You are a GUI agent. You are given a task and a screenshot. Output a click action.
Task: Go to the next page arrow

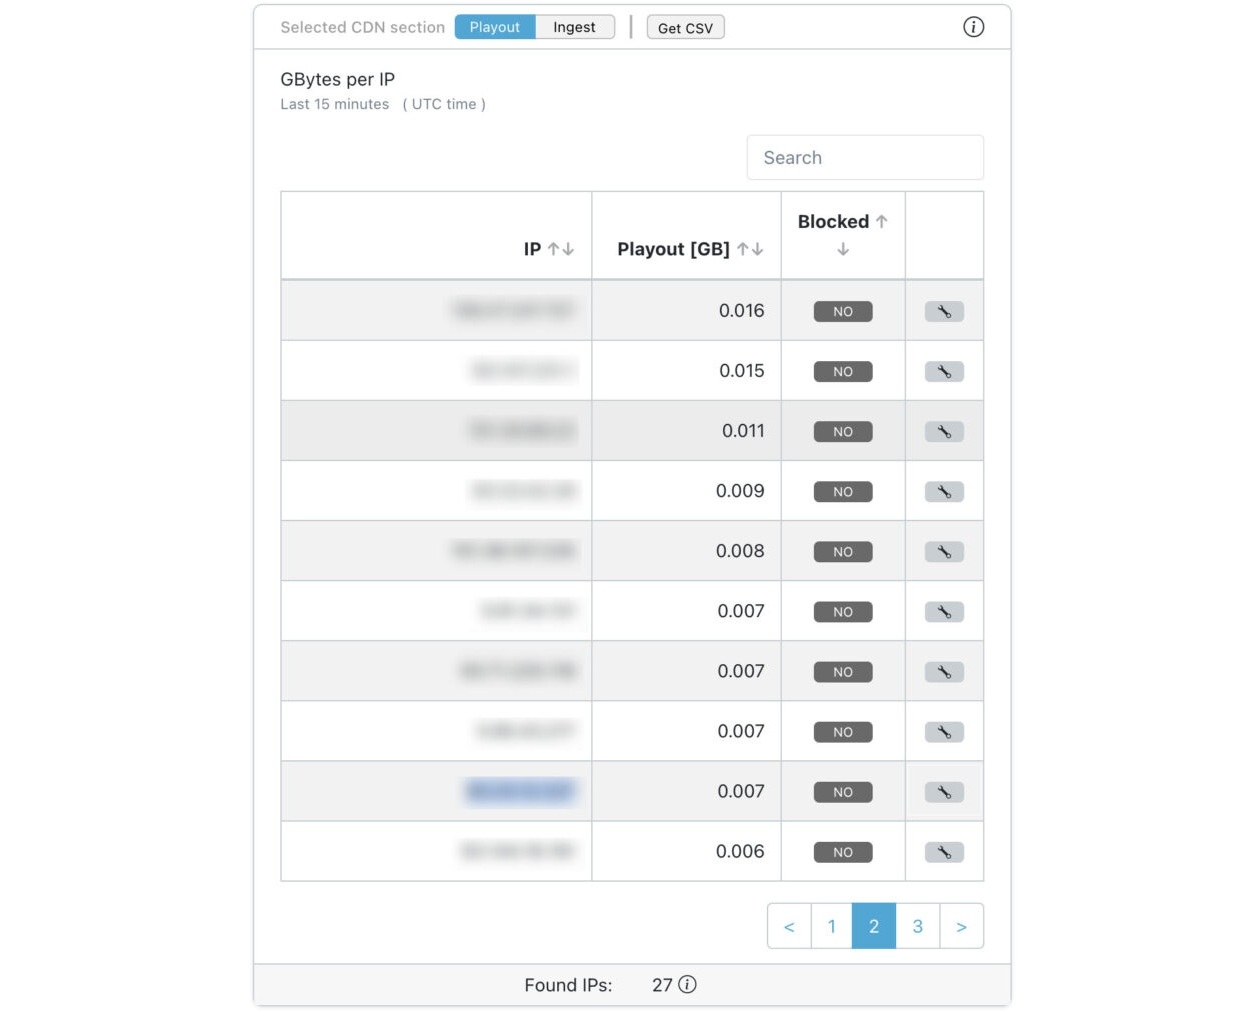coord(961,926)
